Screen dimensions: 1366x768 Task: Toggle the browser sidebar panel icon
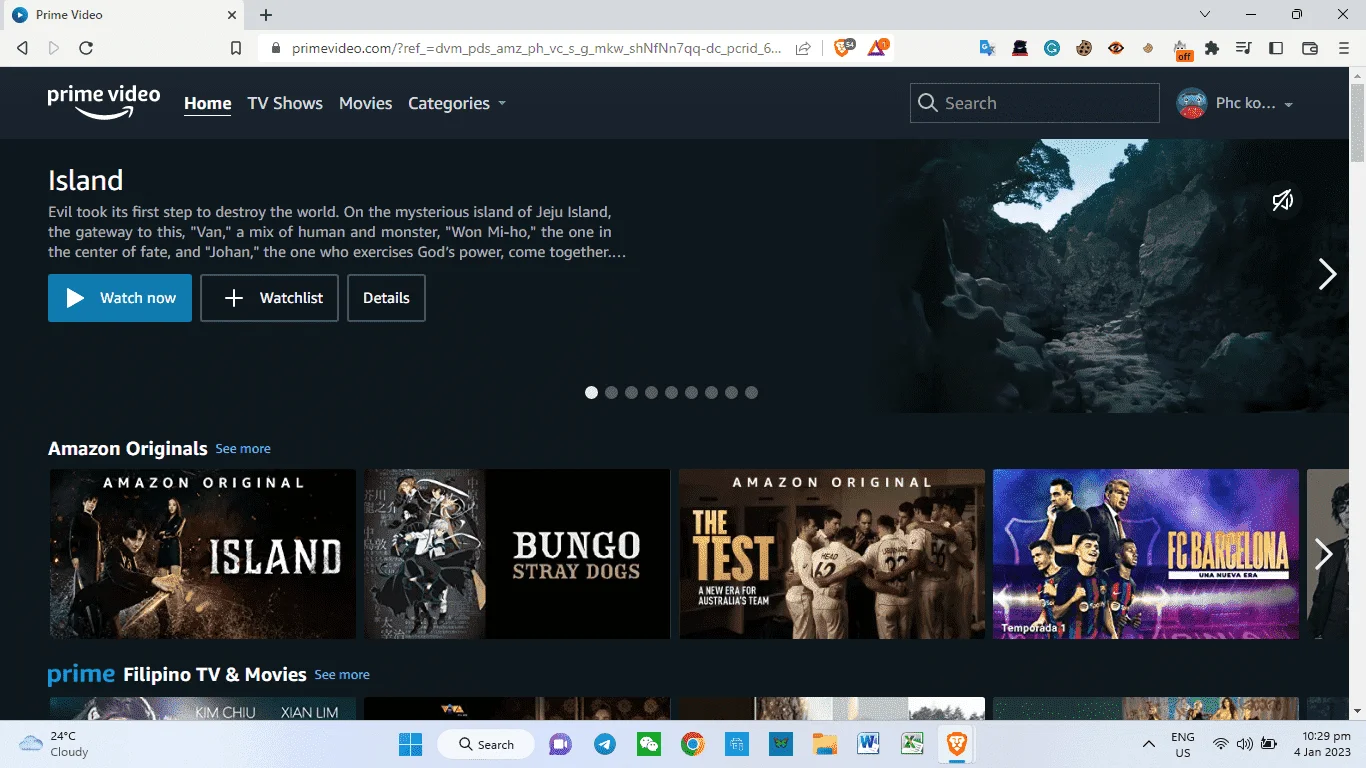point(1276,47)
